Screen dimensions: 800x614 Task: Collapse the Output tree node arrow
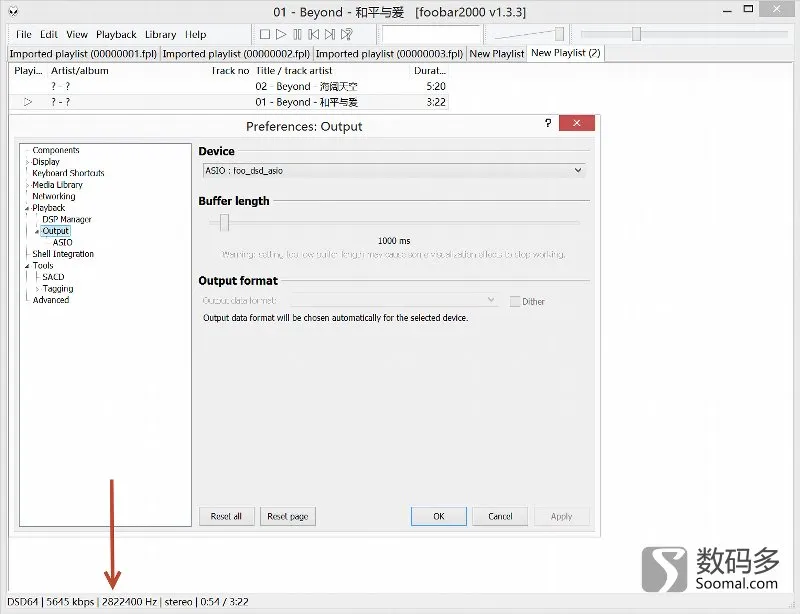tap(37, 231)
